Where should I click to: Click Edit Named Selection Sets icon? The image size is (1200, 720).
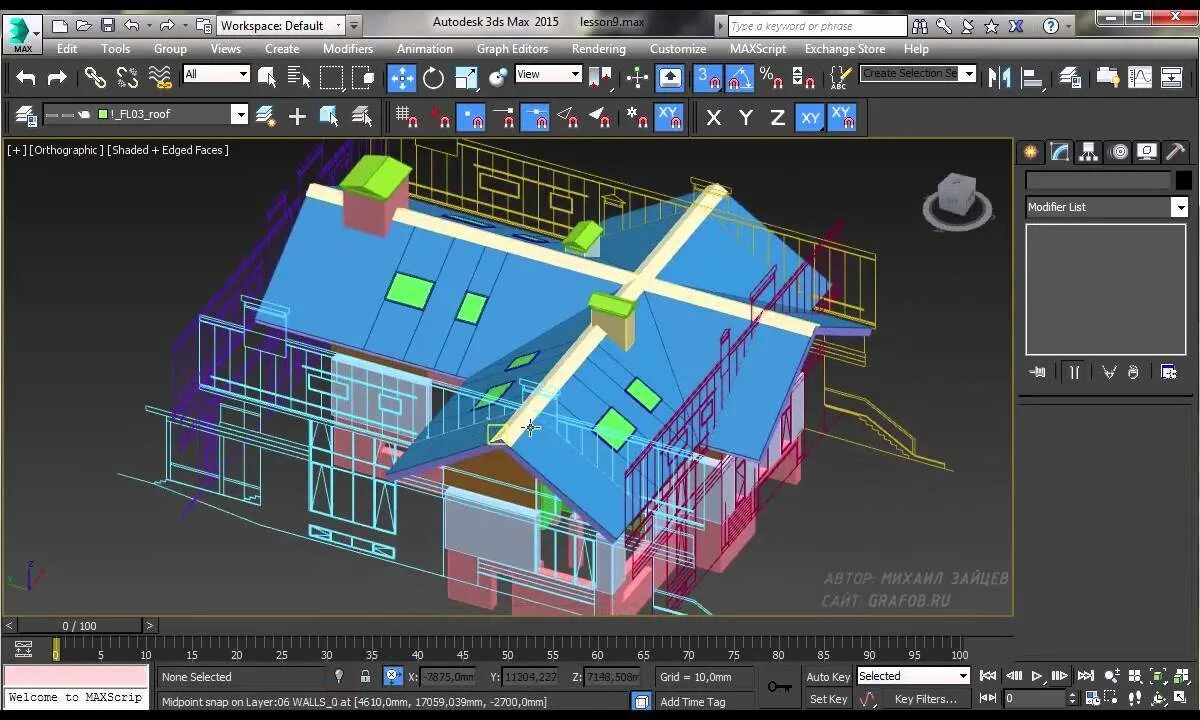tap(841, 77)
